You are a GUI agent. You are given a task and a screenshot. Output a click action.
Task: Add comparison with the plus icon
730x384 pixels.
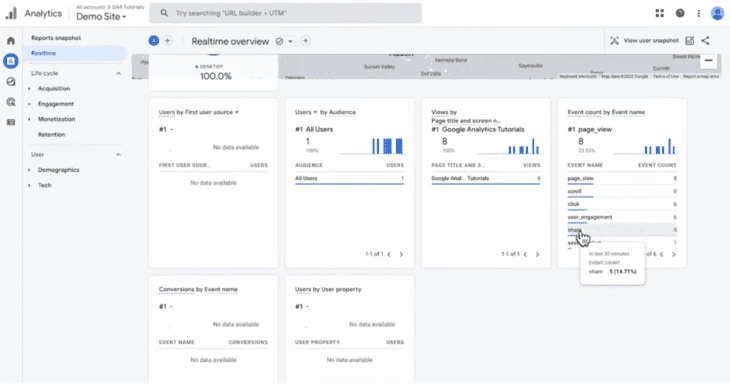click(x=168, y=40)
